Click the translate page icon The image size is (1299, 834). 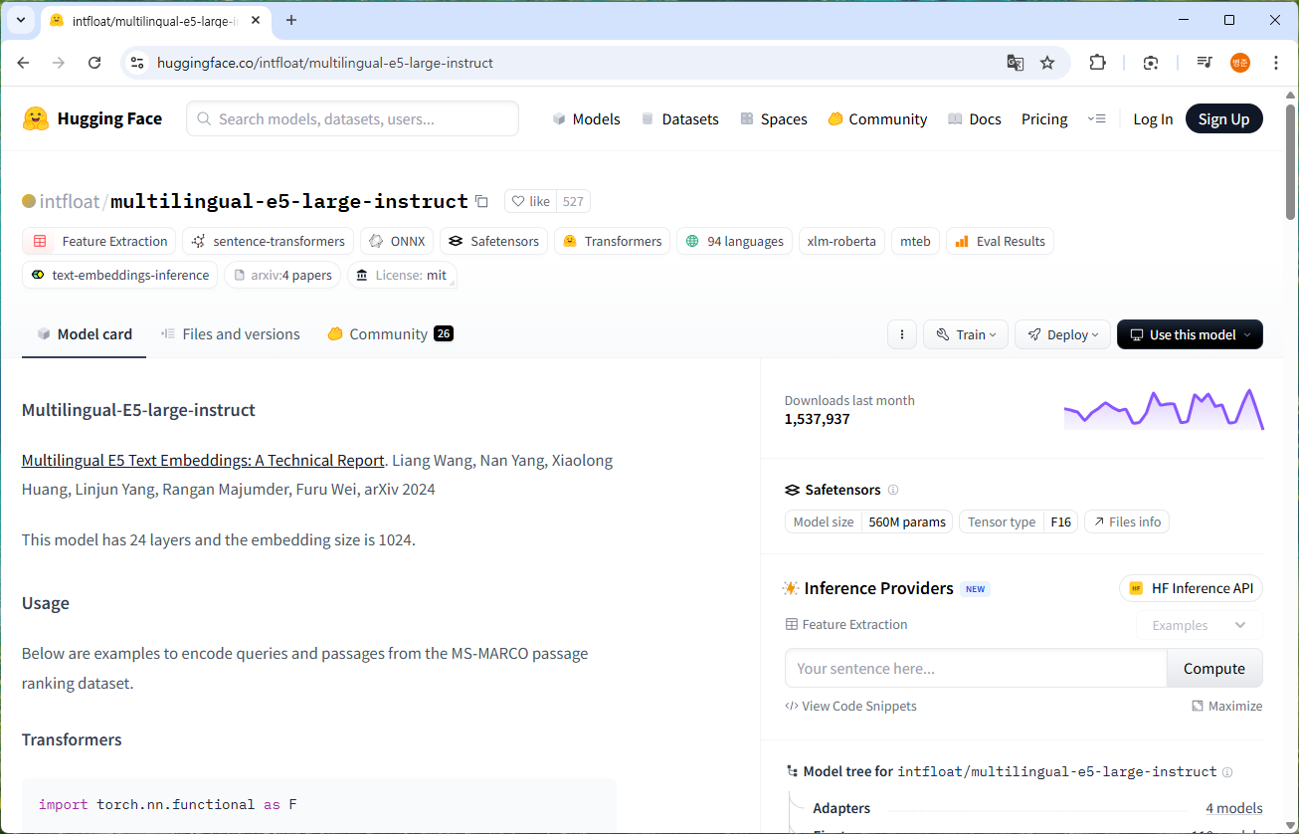pyautogui.click(x=1015, y=63)
